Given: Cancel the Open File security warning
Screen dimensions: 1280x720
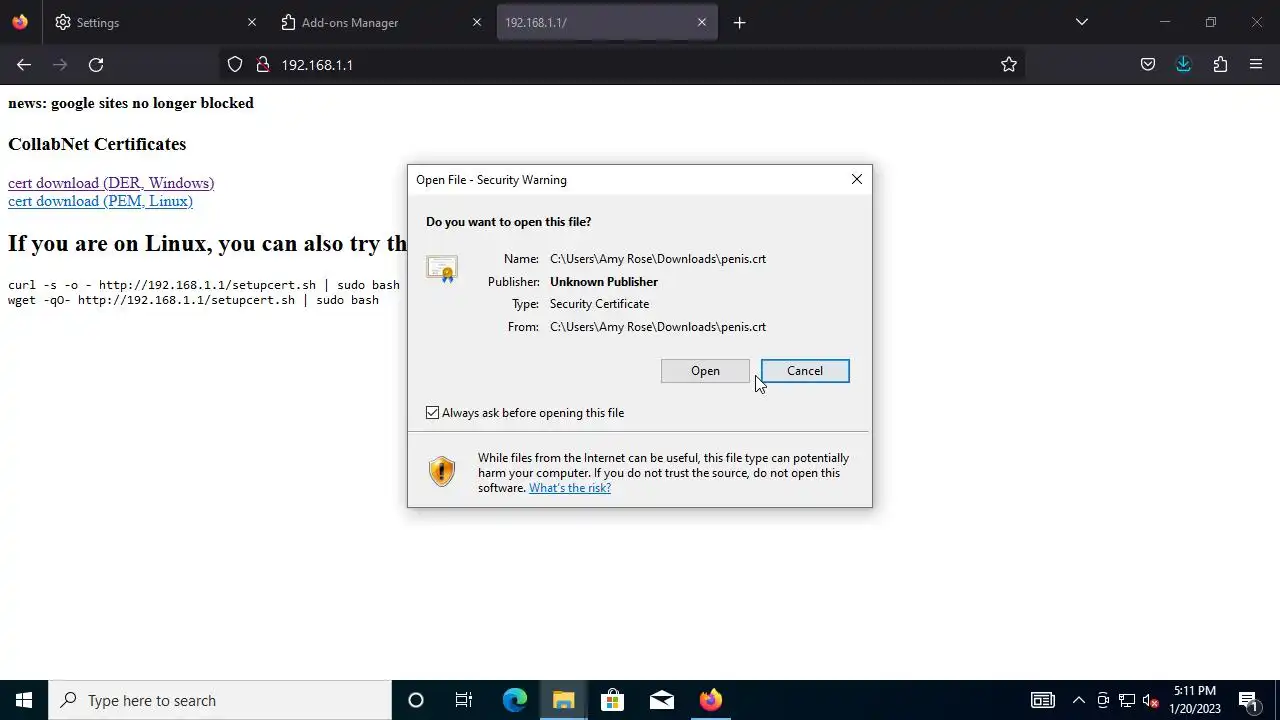Looking at the screenshot, I should (805, 371).
